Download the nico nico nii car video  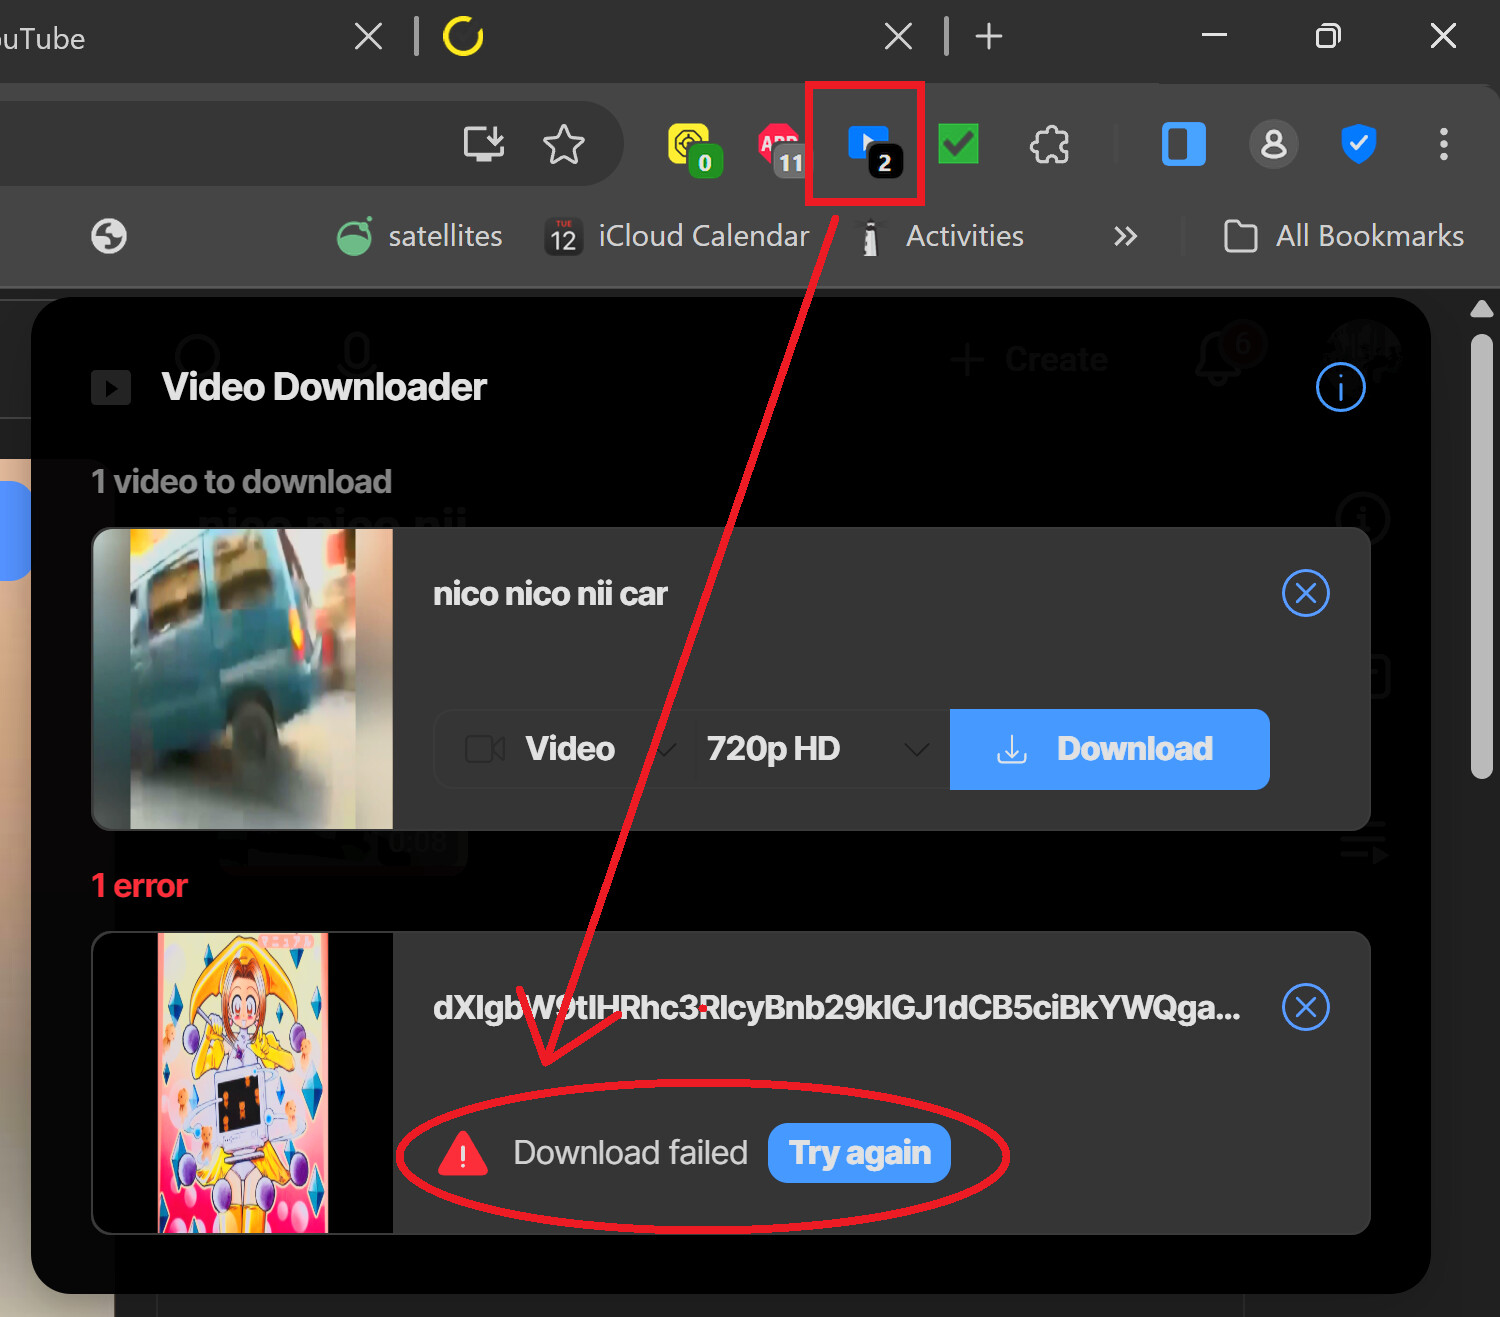pos(1109,749)
